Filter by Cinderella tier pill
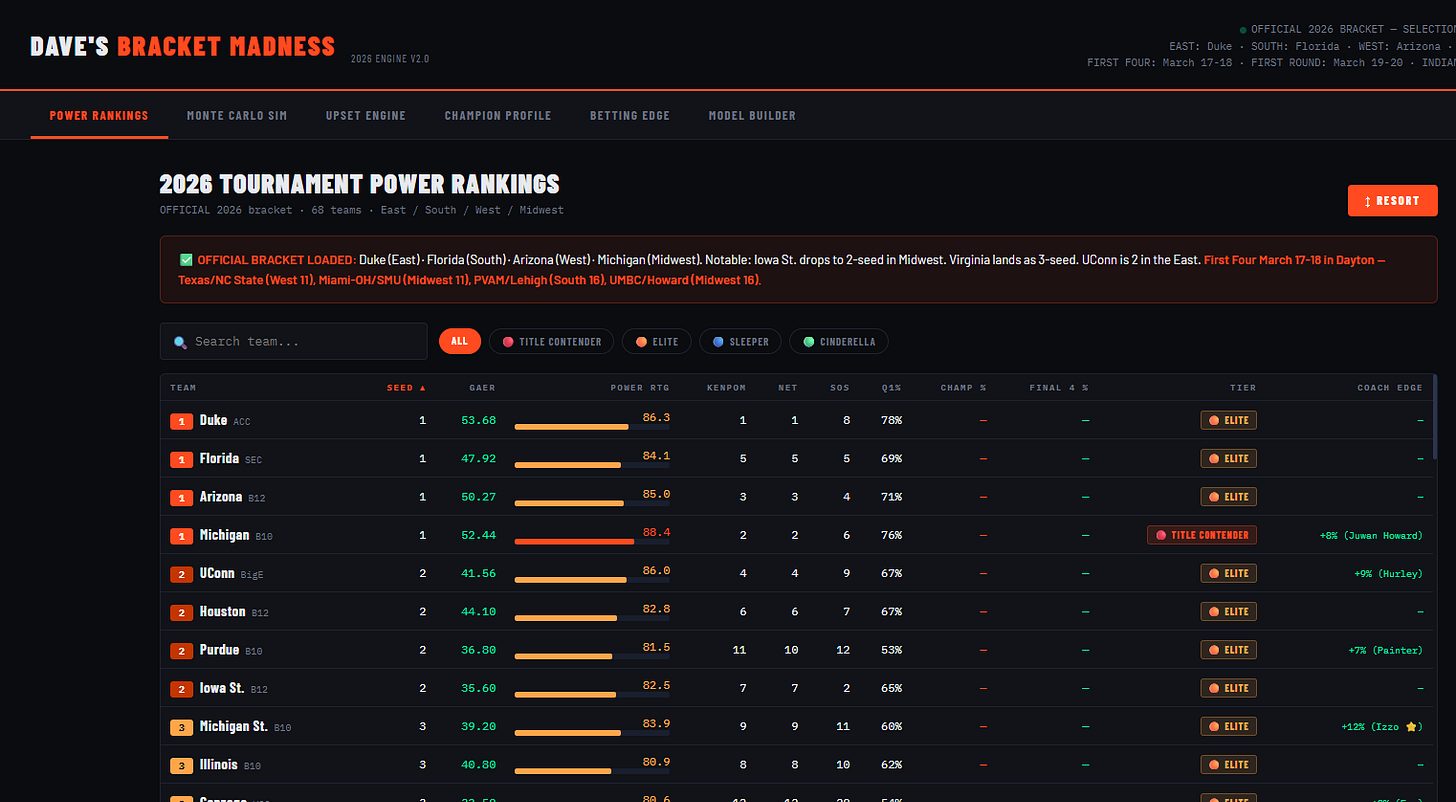The width and height of the screenshot is (1456, 802). coord(838,342)
